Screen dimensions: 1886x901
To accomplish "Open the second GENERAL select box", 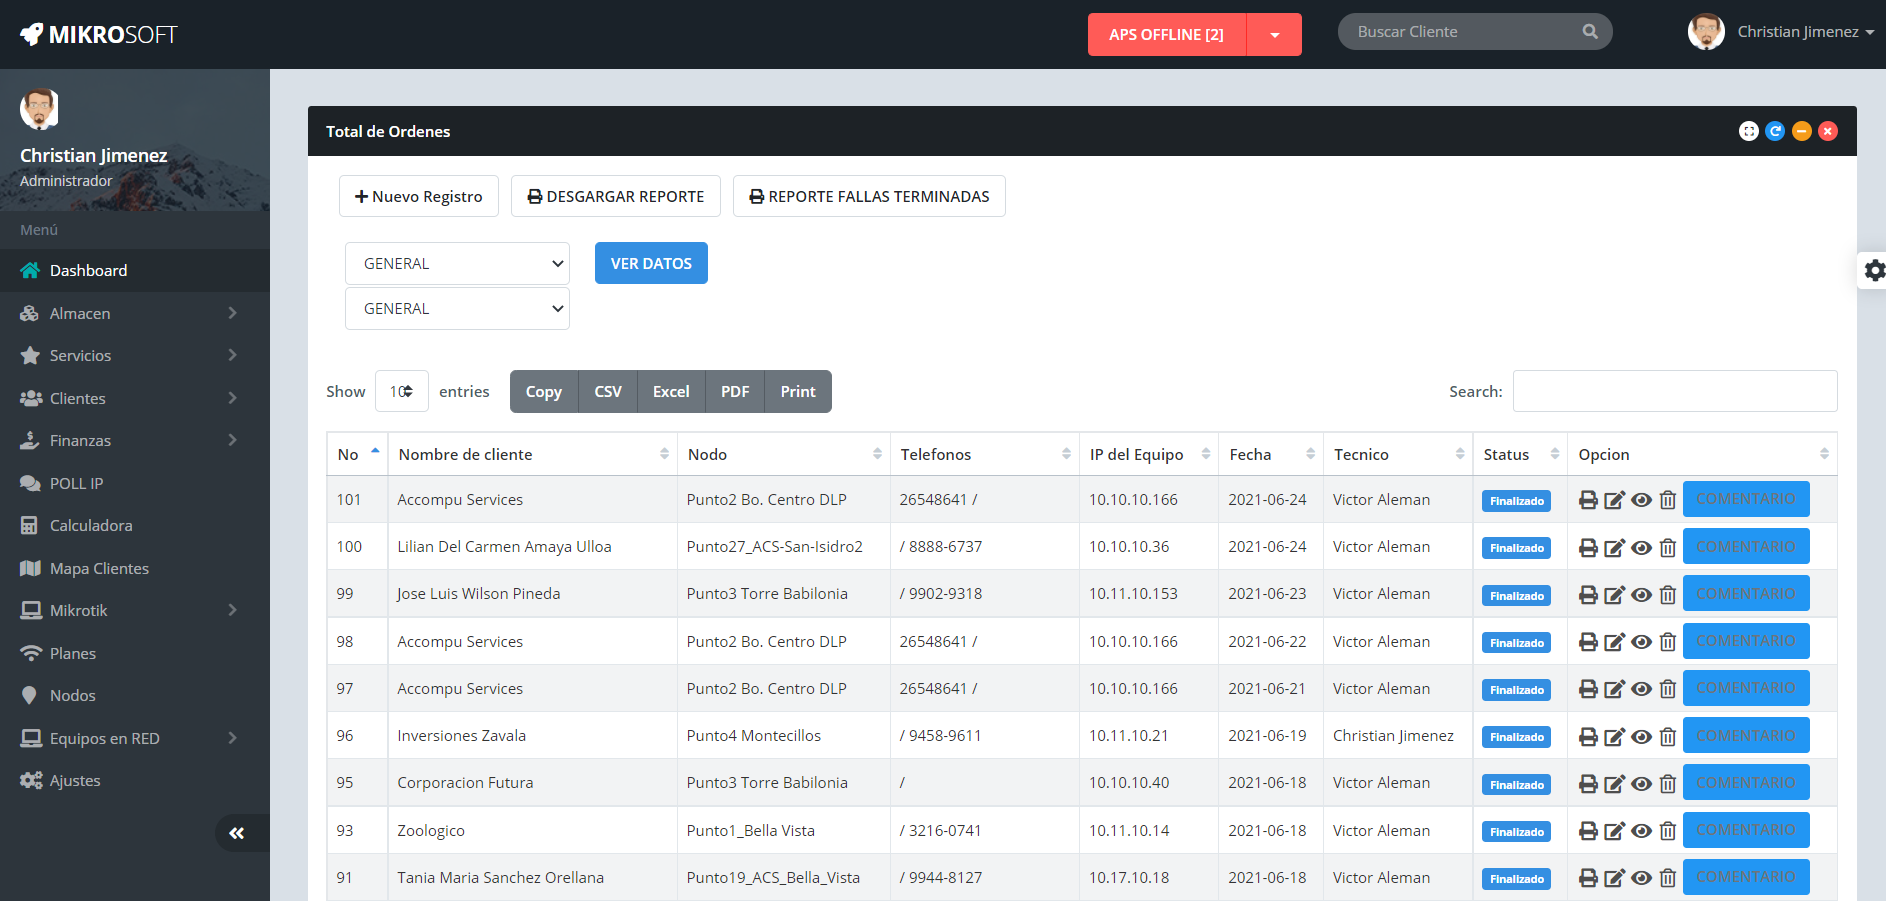I will pos(457,309).
